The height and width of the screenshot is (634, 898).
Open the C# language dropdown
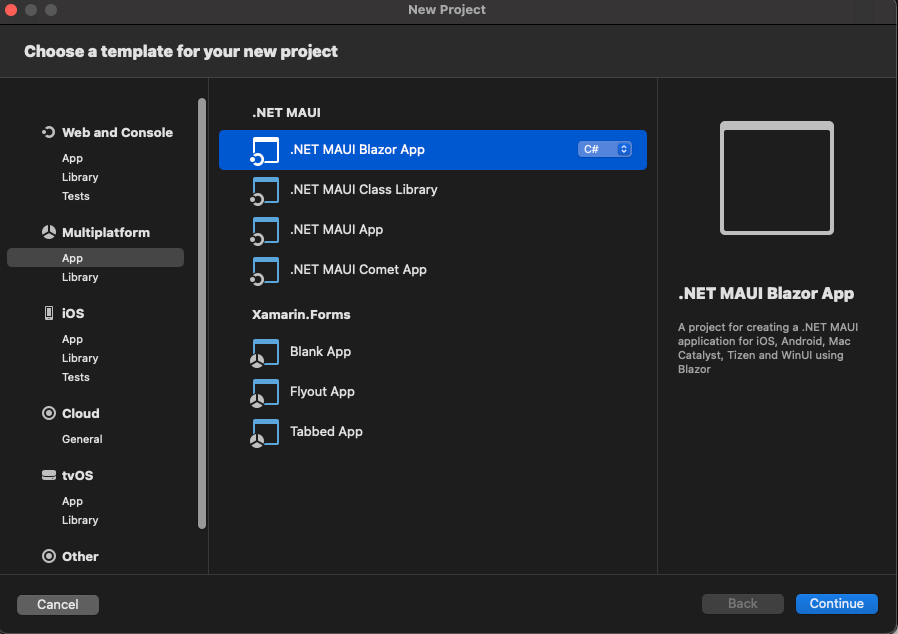point(604,149)
